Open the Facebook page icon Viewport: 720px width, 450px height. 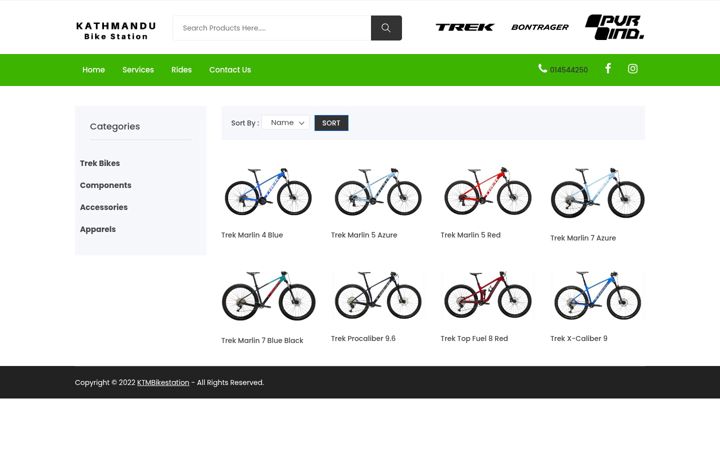(x=608, y=68)
